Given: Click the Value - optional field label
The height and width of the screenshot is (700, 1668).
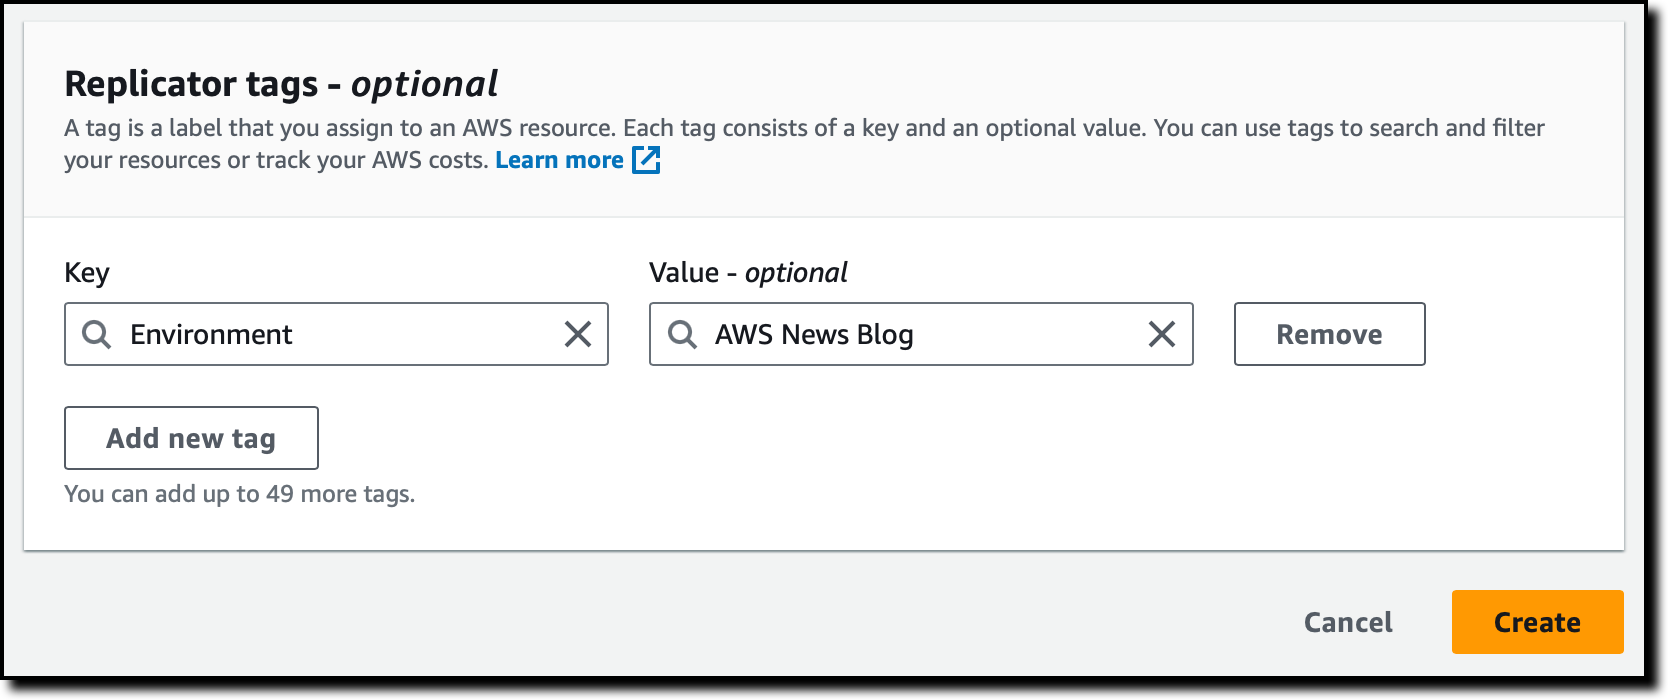Looking at the screenshot, I should click(x=748, y=273).
